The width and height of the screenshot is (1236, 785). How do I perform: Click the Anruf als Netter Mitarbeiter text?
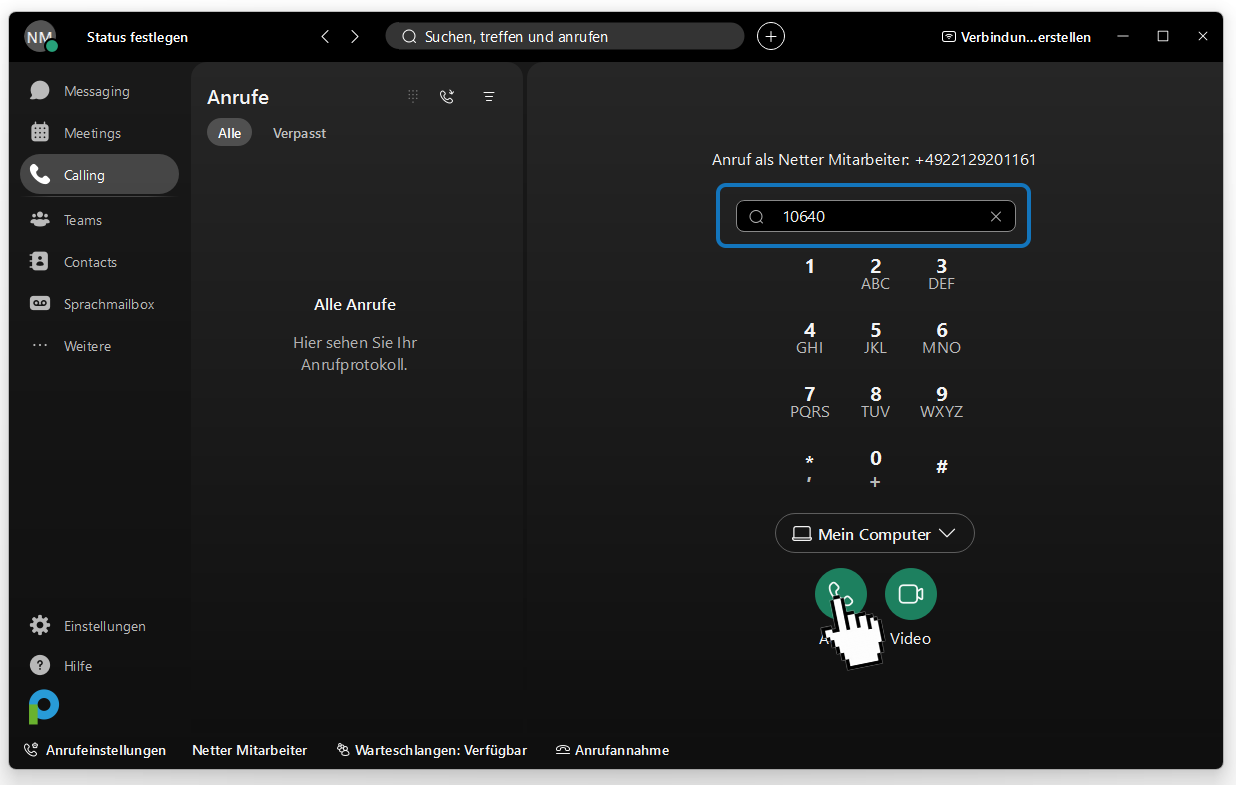pyautogui.click(x=875, y=160)
